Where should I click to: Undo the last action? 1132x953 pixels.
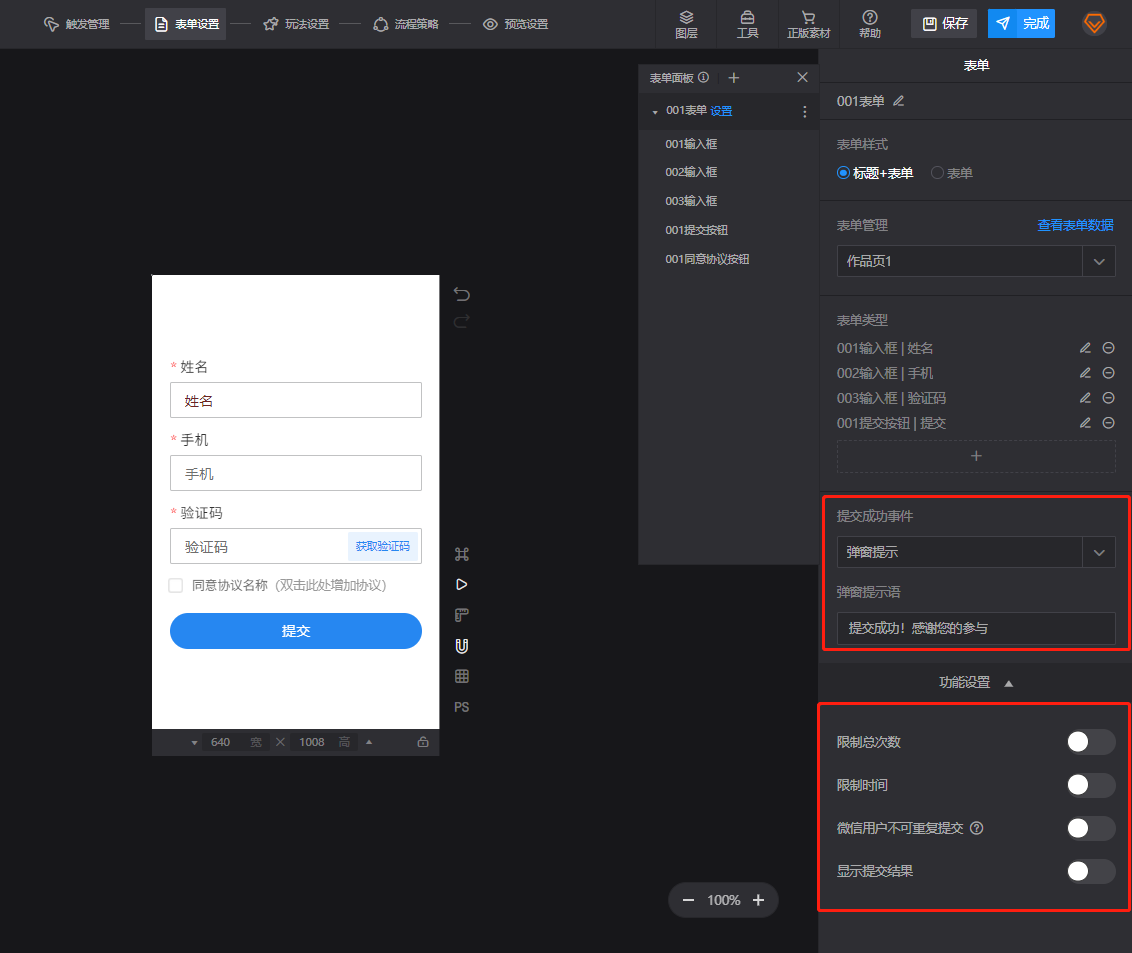(x=461, y=294)
